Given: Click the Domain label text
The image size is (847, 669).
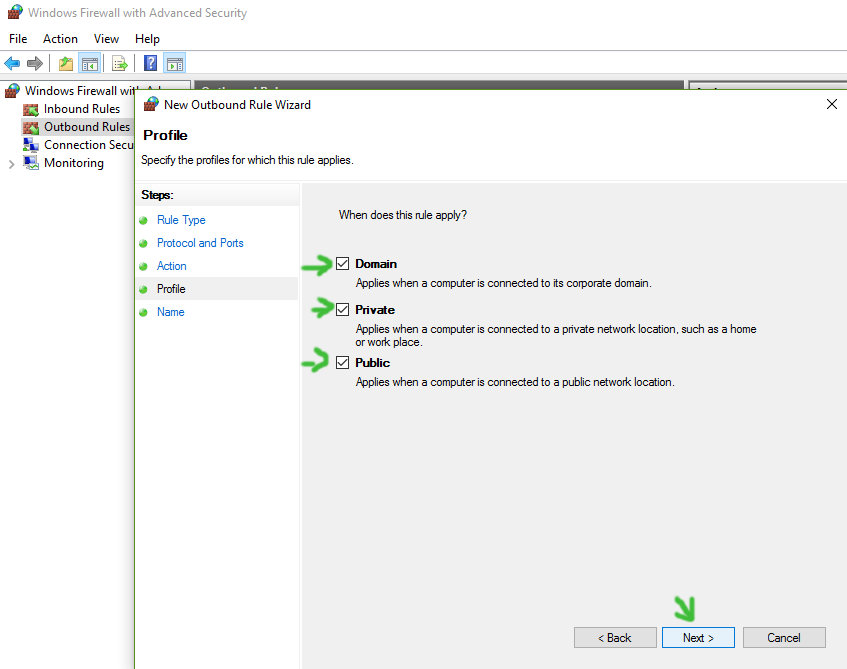Looking at the screenshot, I should tap(376, 264).
